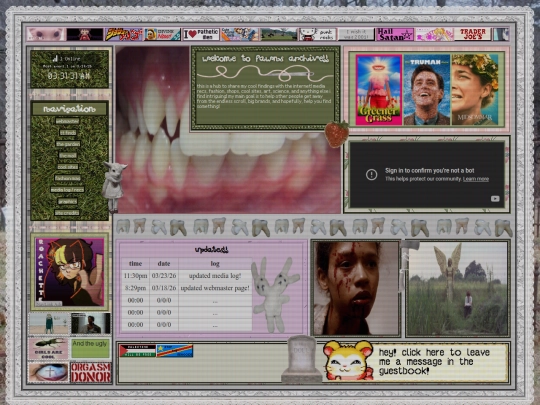Click the beach figure stamp

49,323
